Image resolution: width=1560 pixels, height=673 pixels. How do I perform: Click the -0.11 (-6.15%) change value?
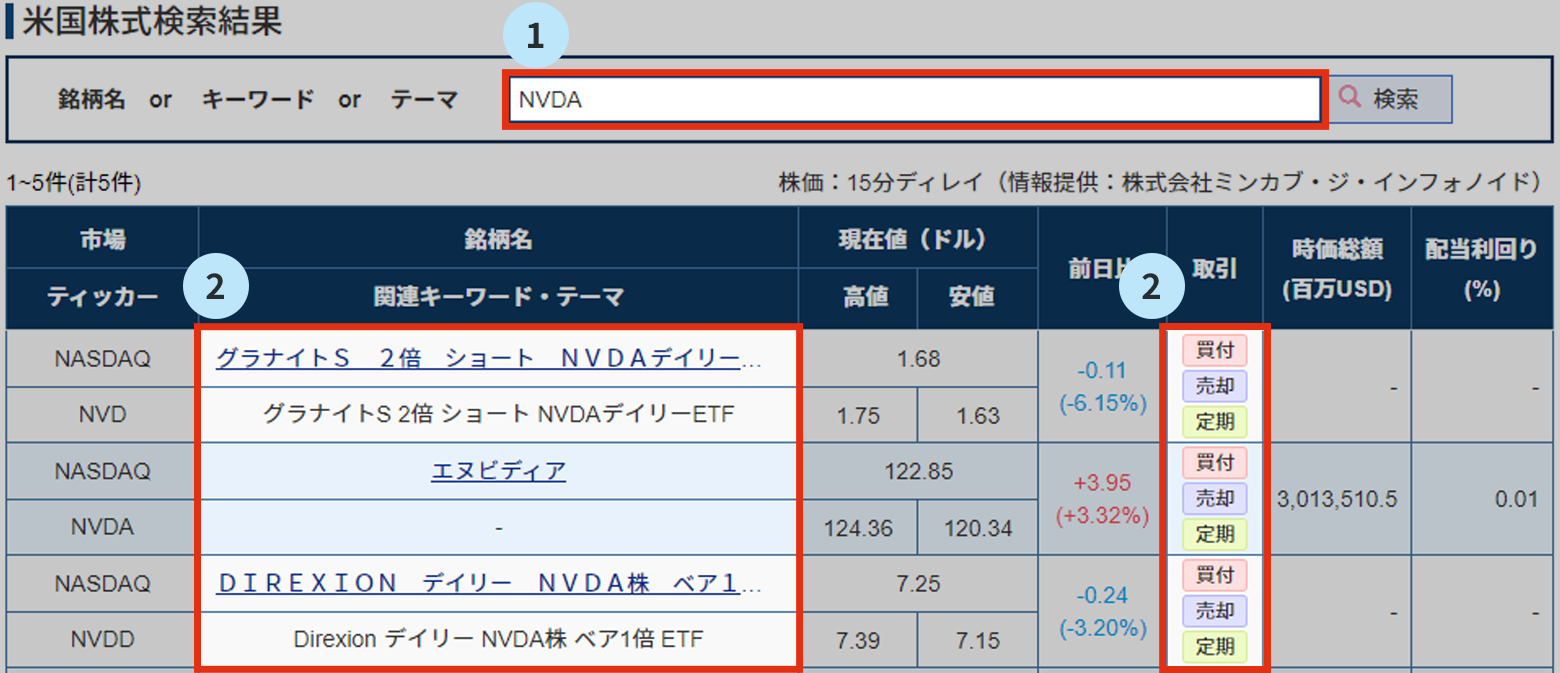point(1102,387)
